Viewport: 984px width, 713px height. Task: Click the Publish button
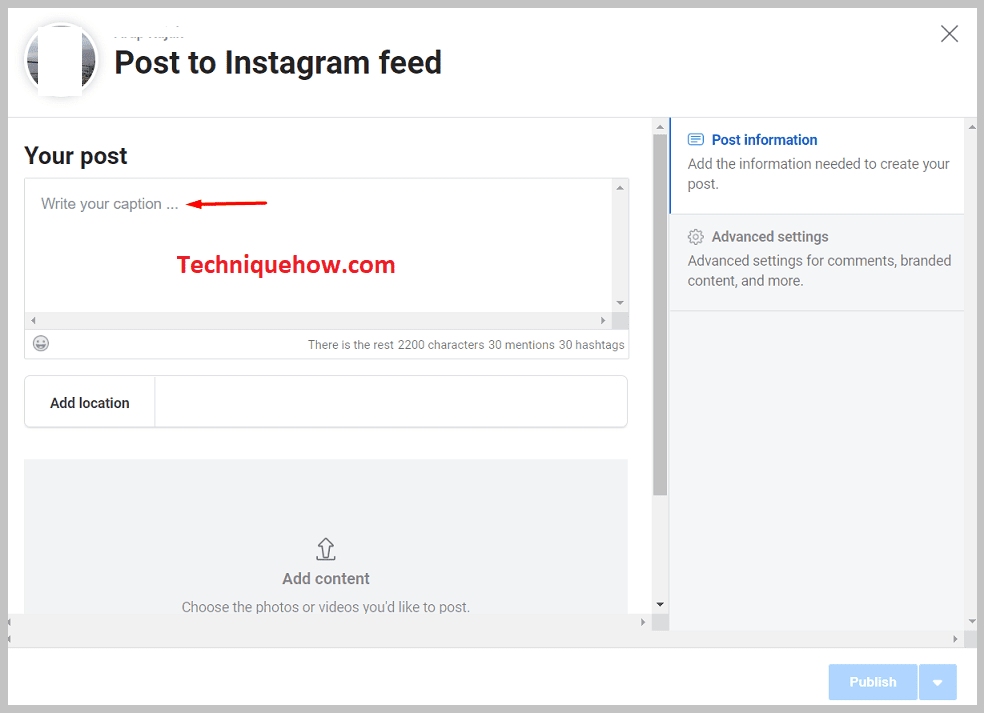[872, 682]
